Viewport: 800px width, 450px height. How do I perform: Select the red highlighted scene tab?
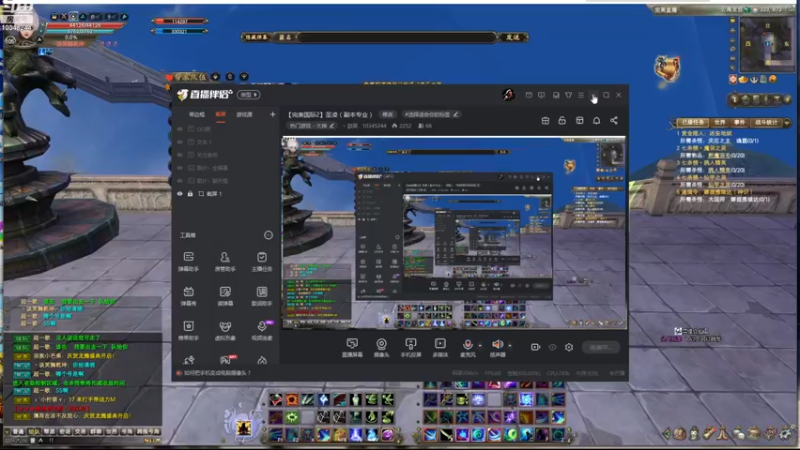coord(220,114)
